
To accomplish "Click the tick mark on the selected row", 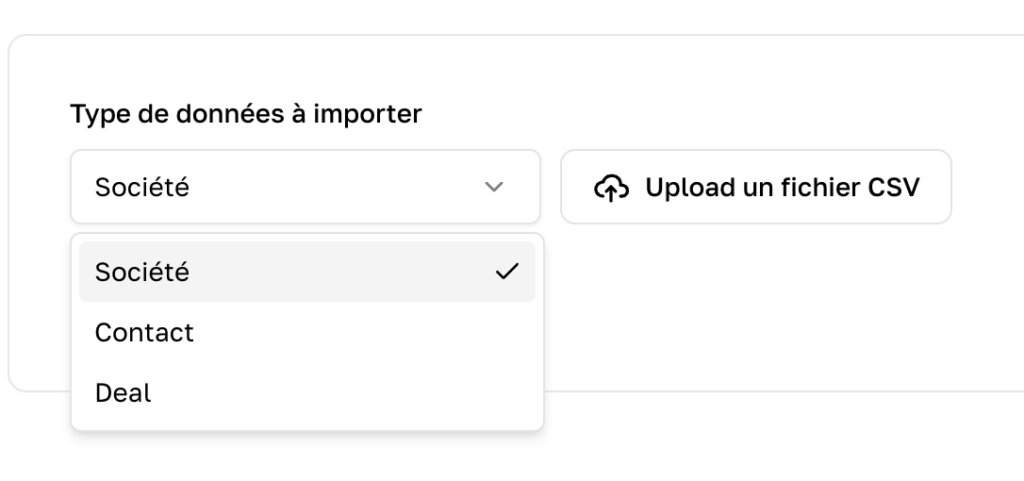I will (x=507, y=271).
